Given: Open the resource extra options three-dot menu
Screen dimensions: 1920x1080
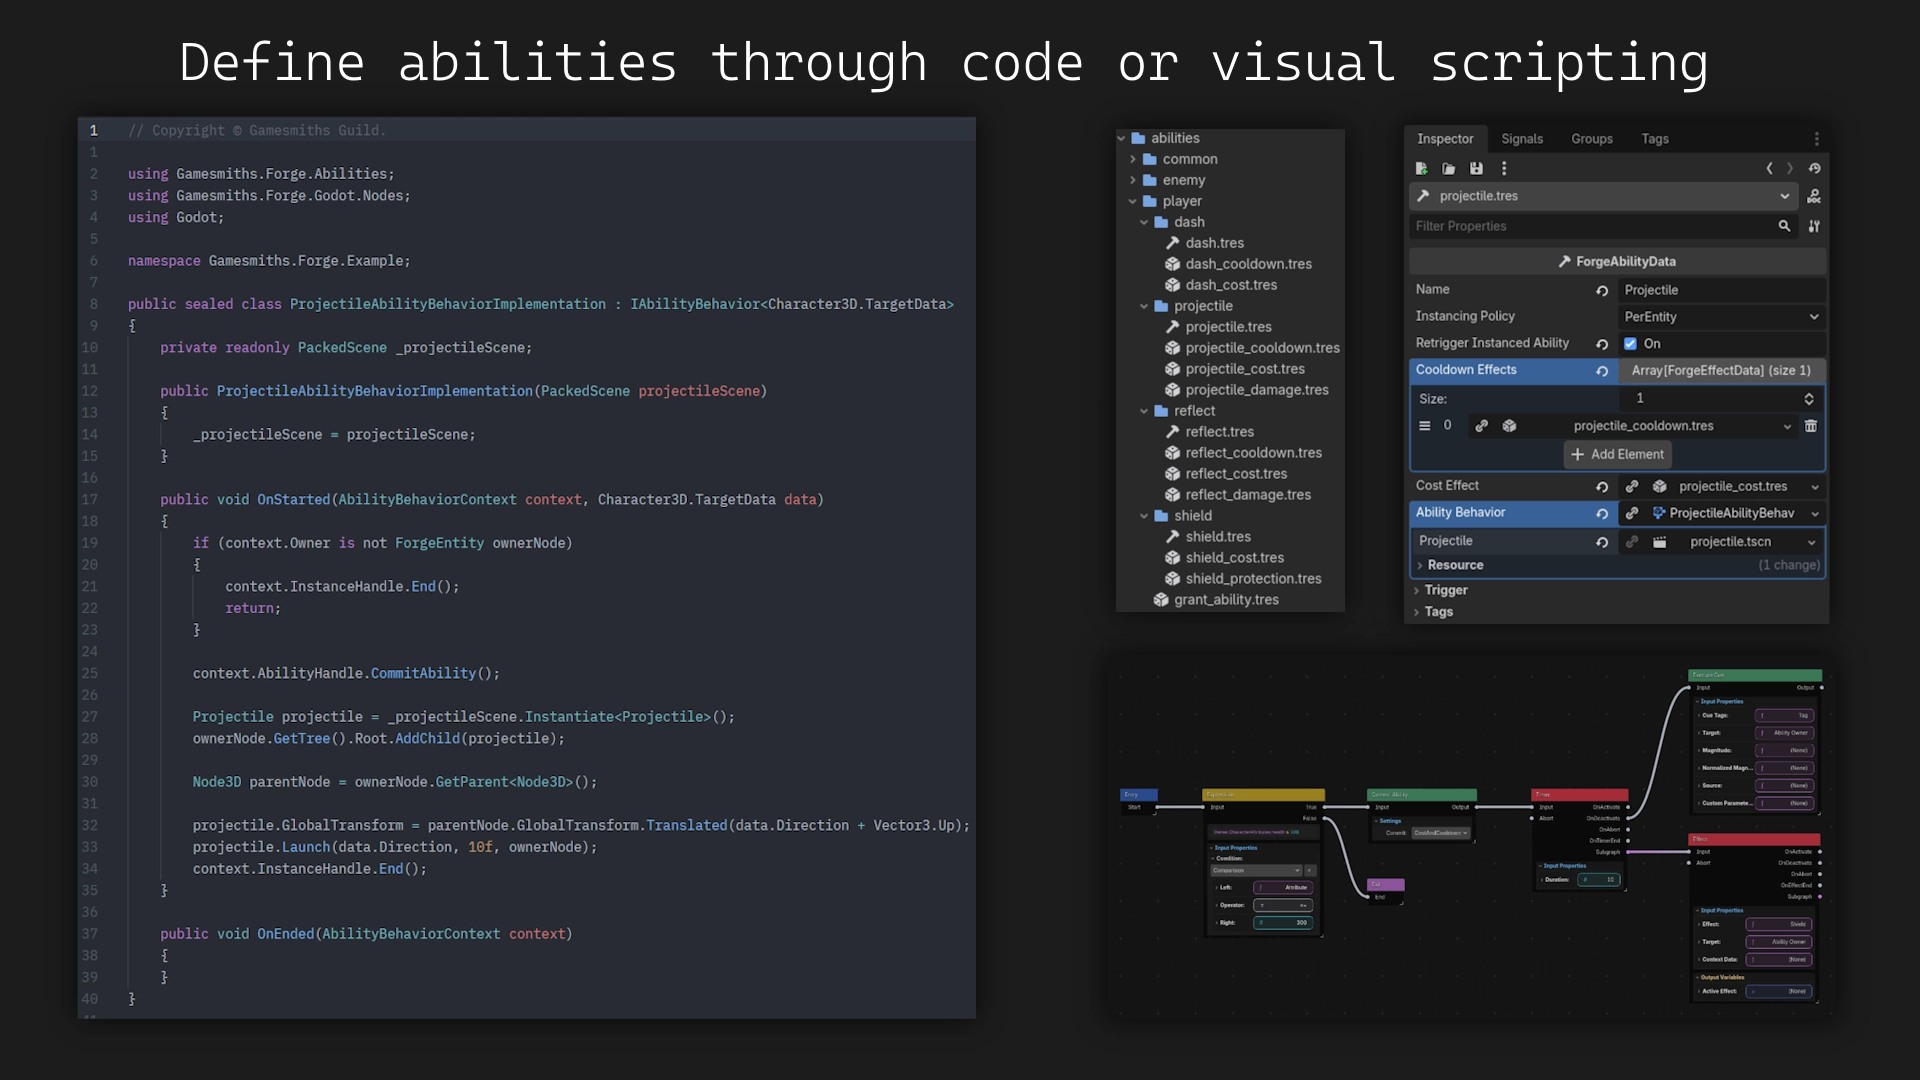Looking at the screenshot, I should (x=1504, y=168).
